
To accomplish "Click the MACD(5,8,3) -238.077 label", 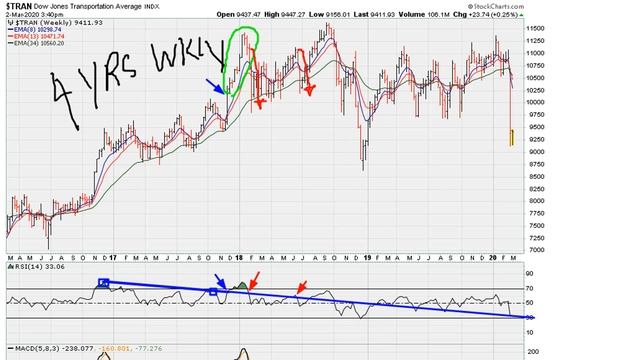I will pos(51,349).
